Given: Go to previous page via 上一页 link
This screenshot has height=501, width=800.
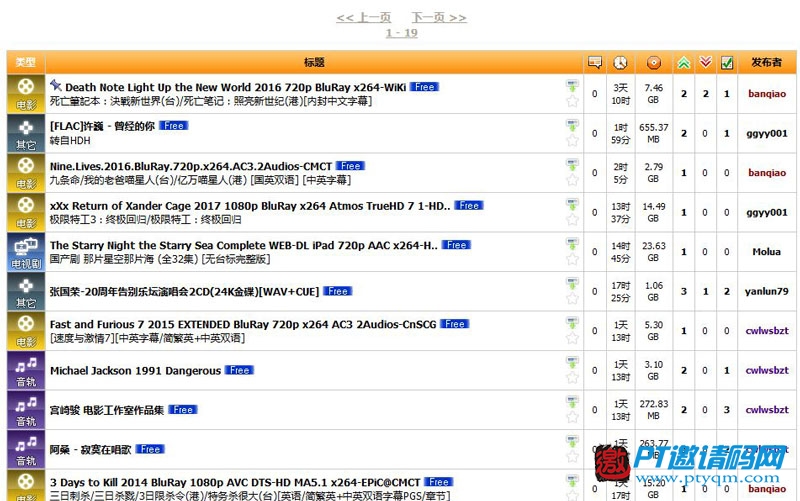Looking at the screenshot, I should (x=364, y=17).
